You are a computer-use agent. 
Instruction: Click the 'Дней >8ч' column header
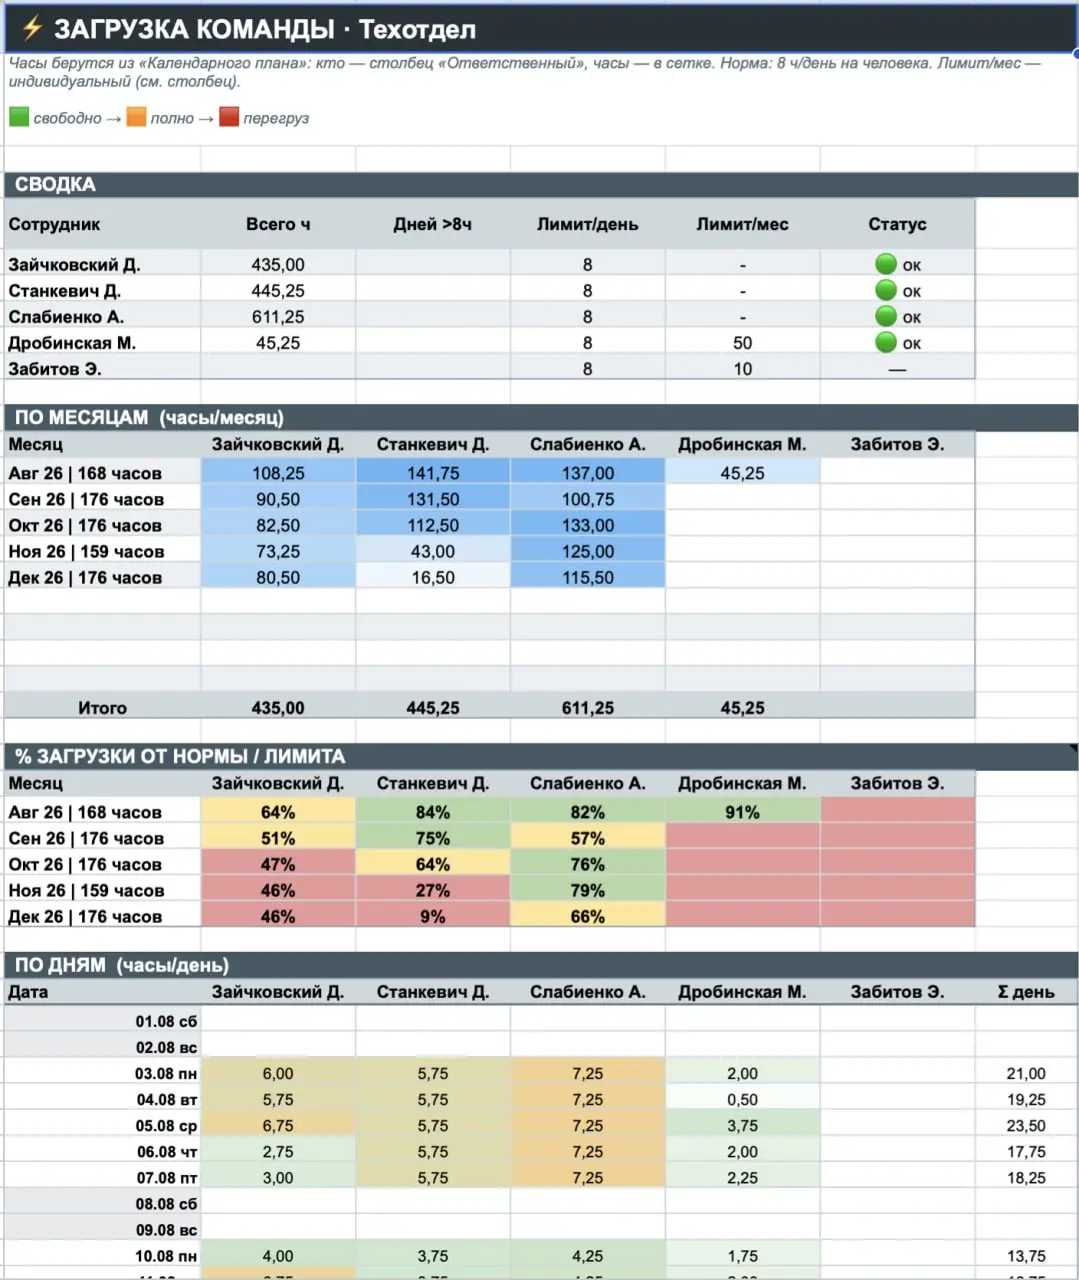(x=433, y=224)
